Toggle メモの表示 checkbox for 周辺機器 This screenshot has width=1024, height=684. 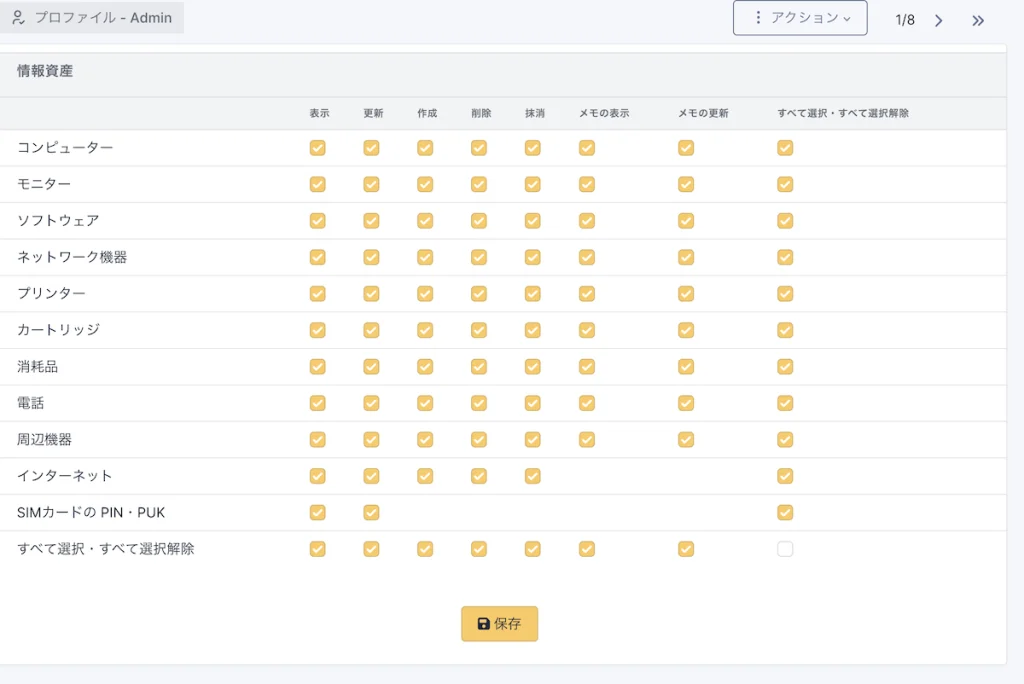pyautogui.click(x=587, y=440)
